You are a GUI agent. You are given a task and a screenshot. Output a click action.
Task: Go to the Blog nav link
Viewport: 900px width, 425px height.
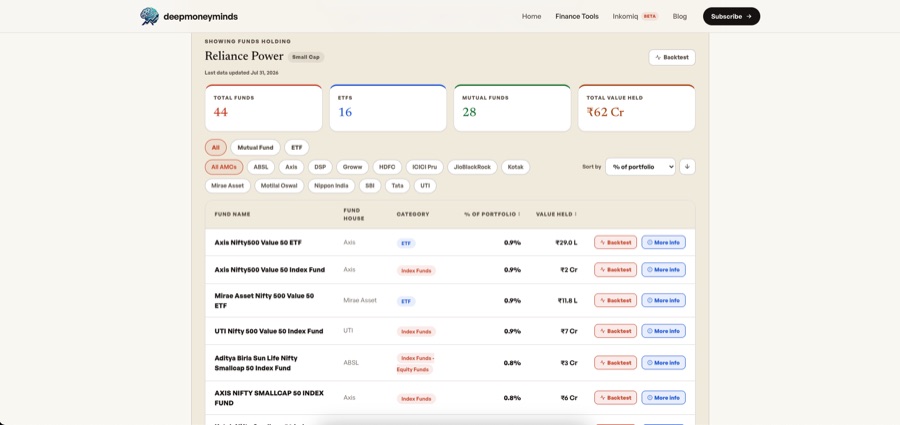click(x=680, y=17)
